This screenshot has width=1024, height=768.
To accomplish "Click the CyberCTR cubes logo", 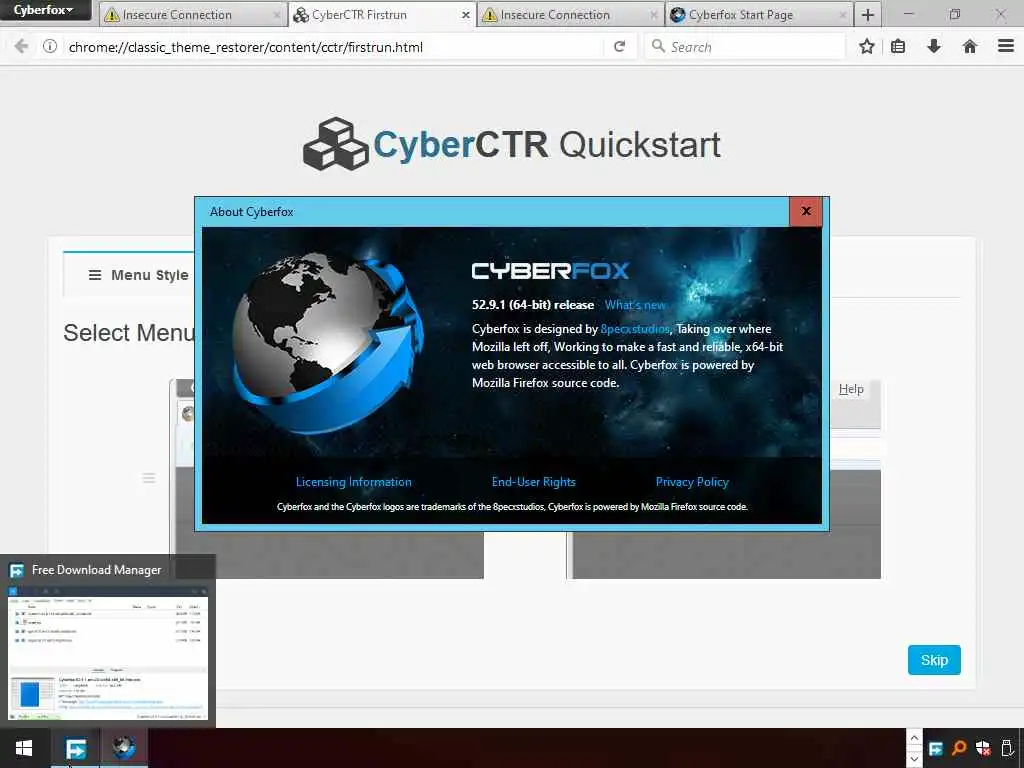I will (x=336, y=144).
